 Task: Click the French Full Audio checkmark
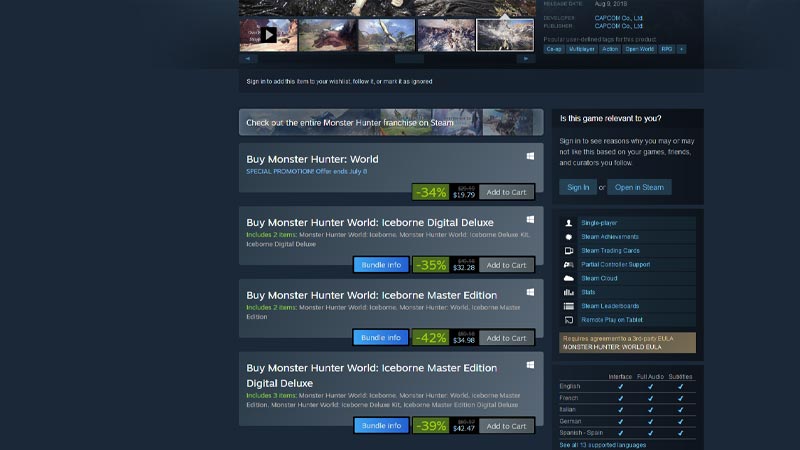click(x=650, y=398)
